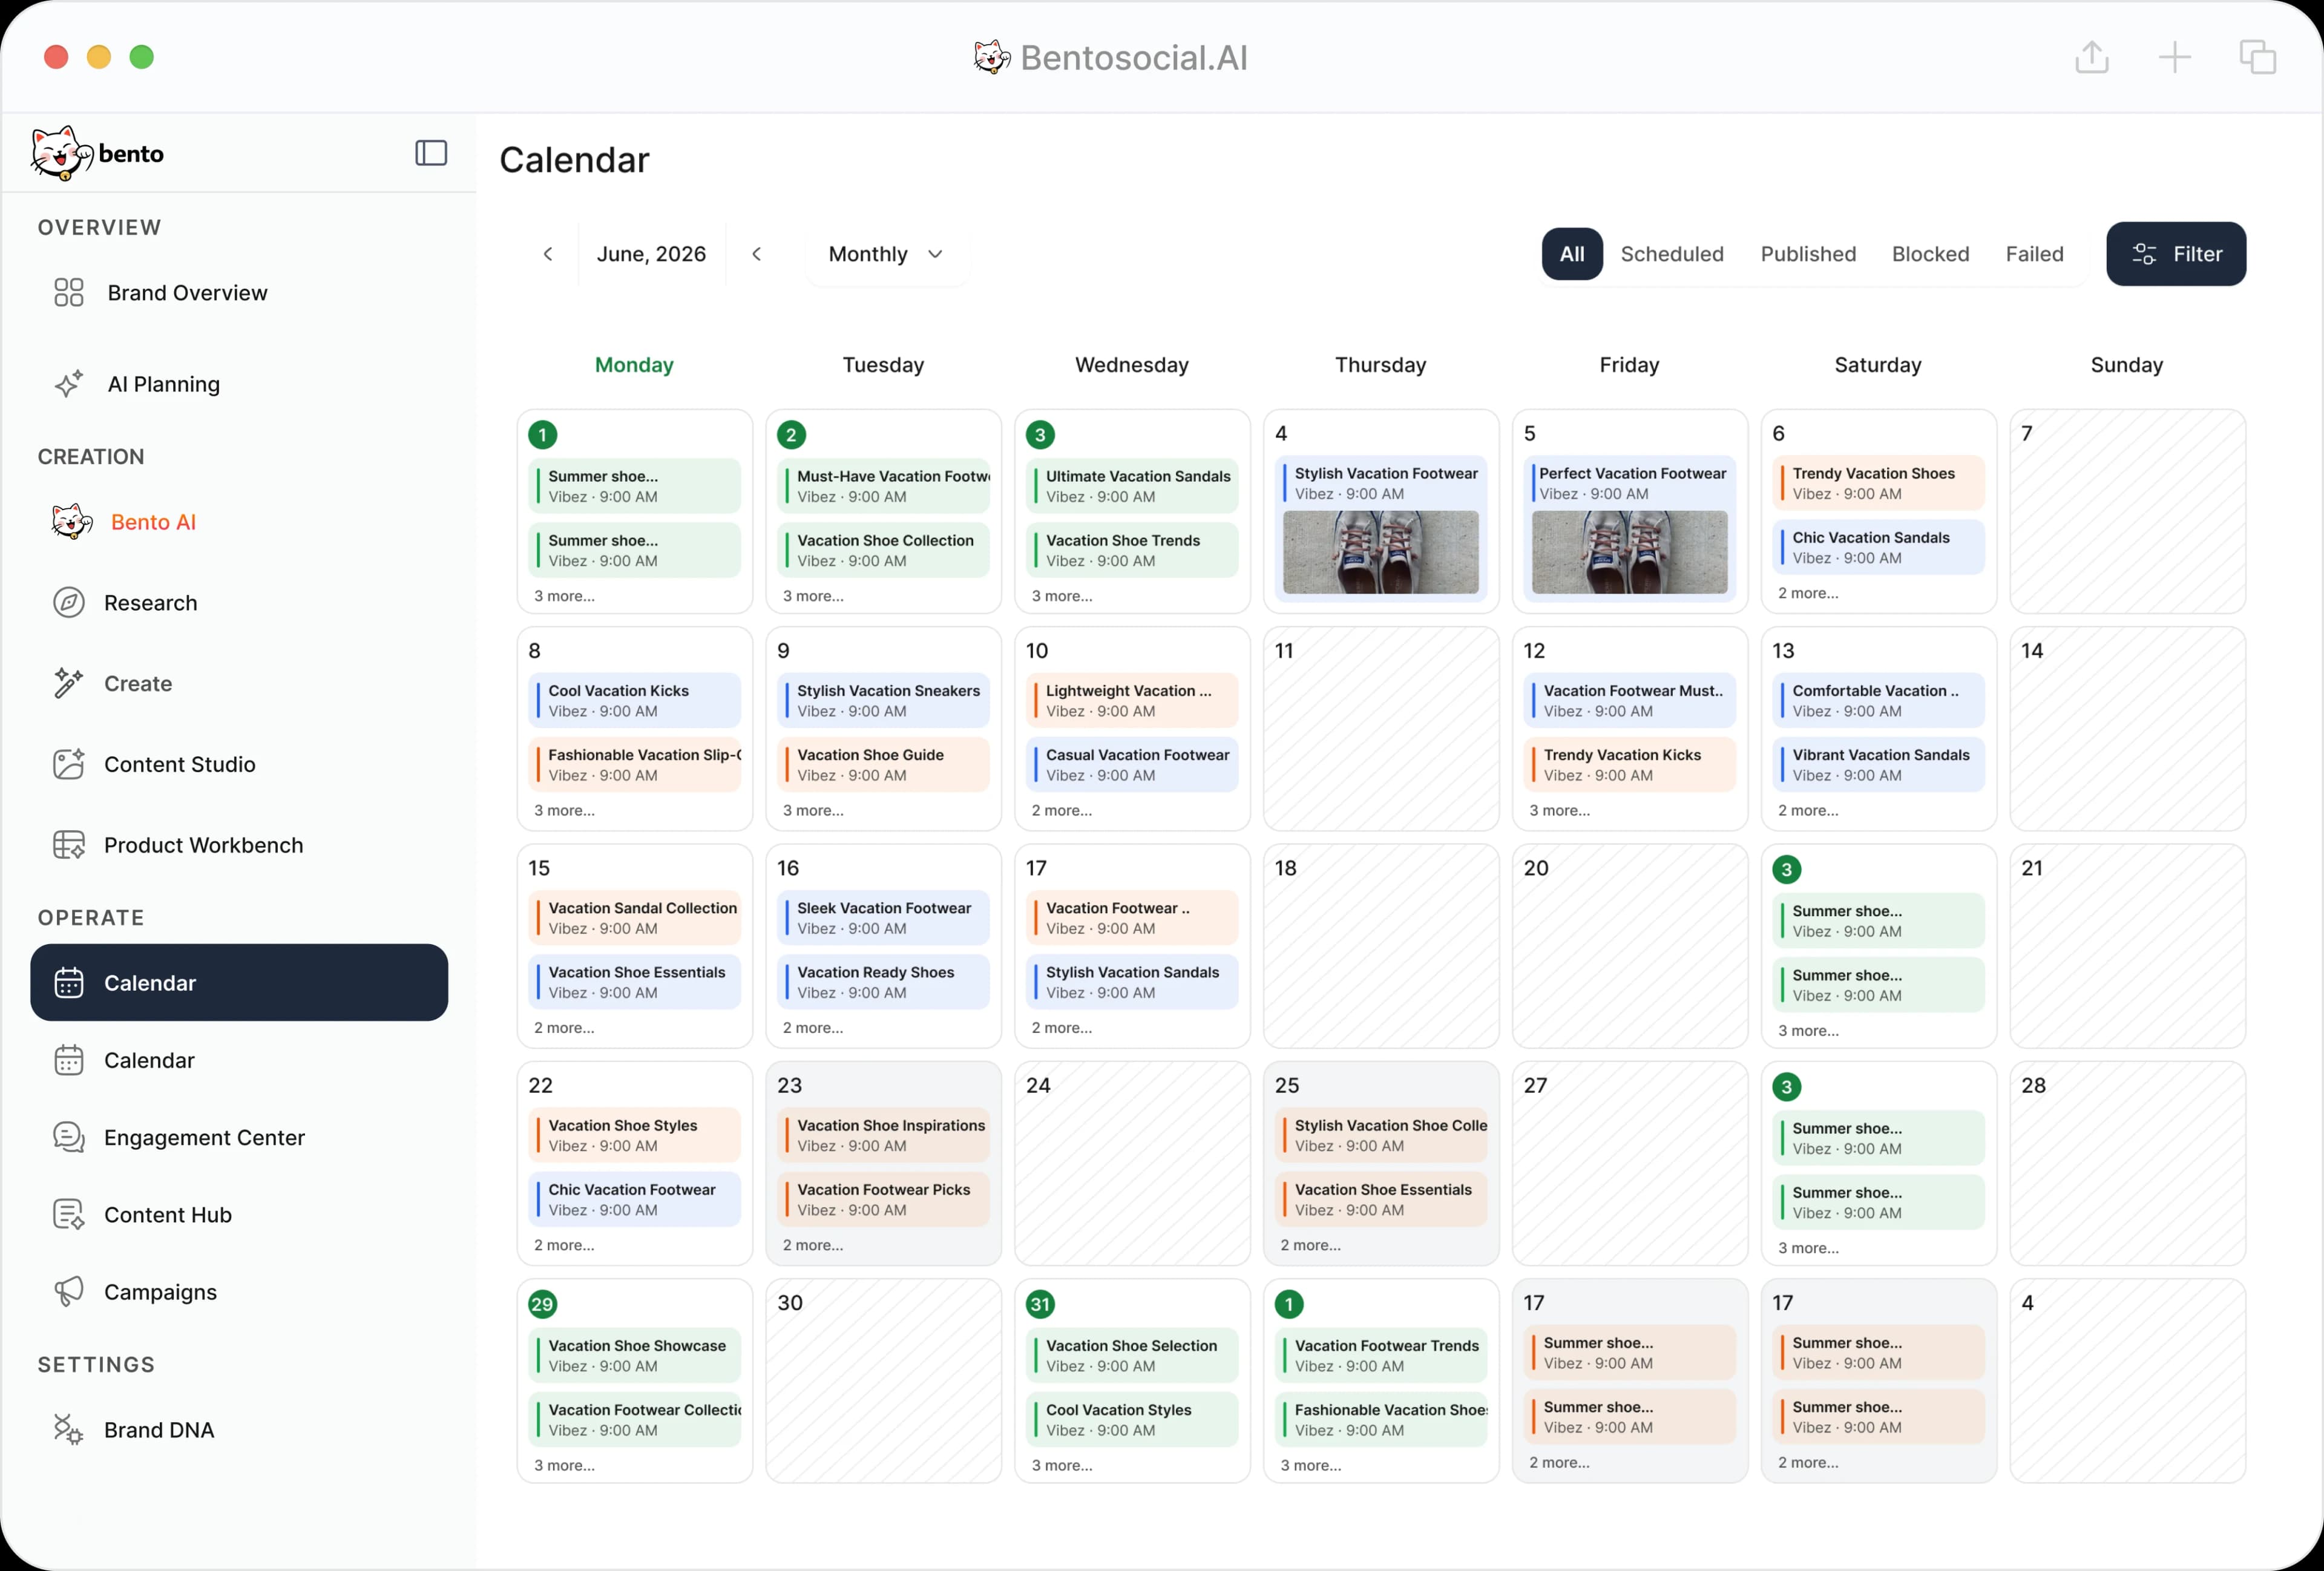Select the All filter tab

(1572, 254)
